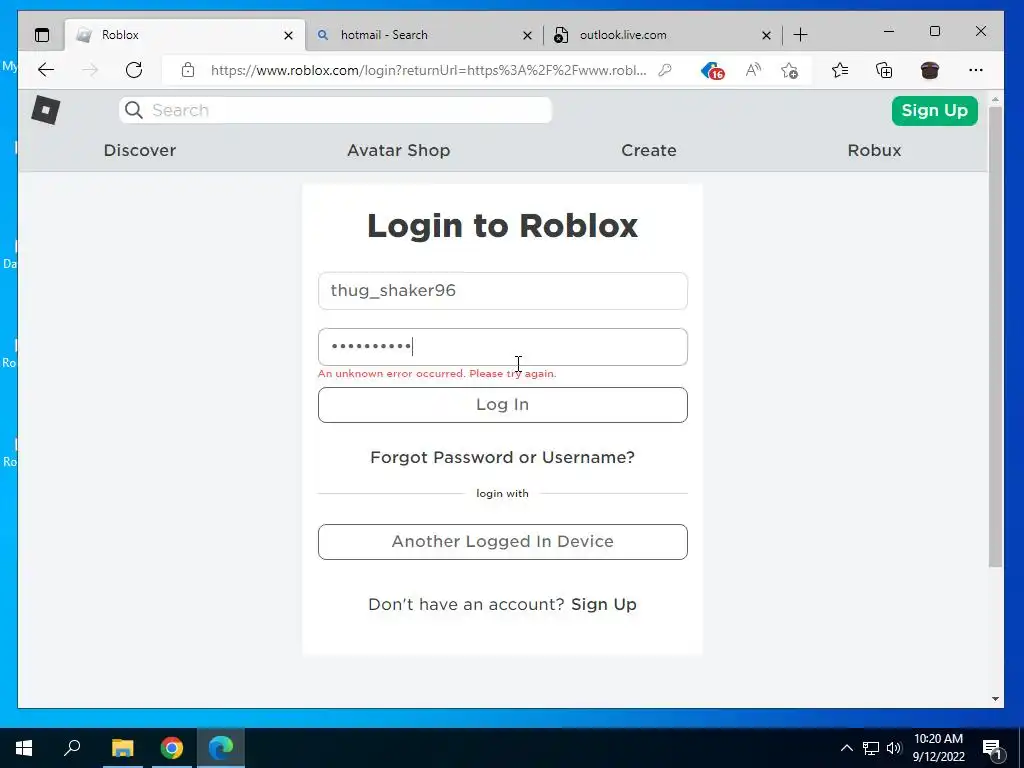View site information lock icon

188,70
